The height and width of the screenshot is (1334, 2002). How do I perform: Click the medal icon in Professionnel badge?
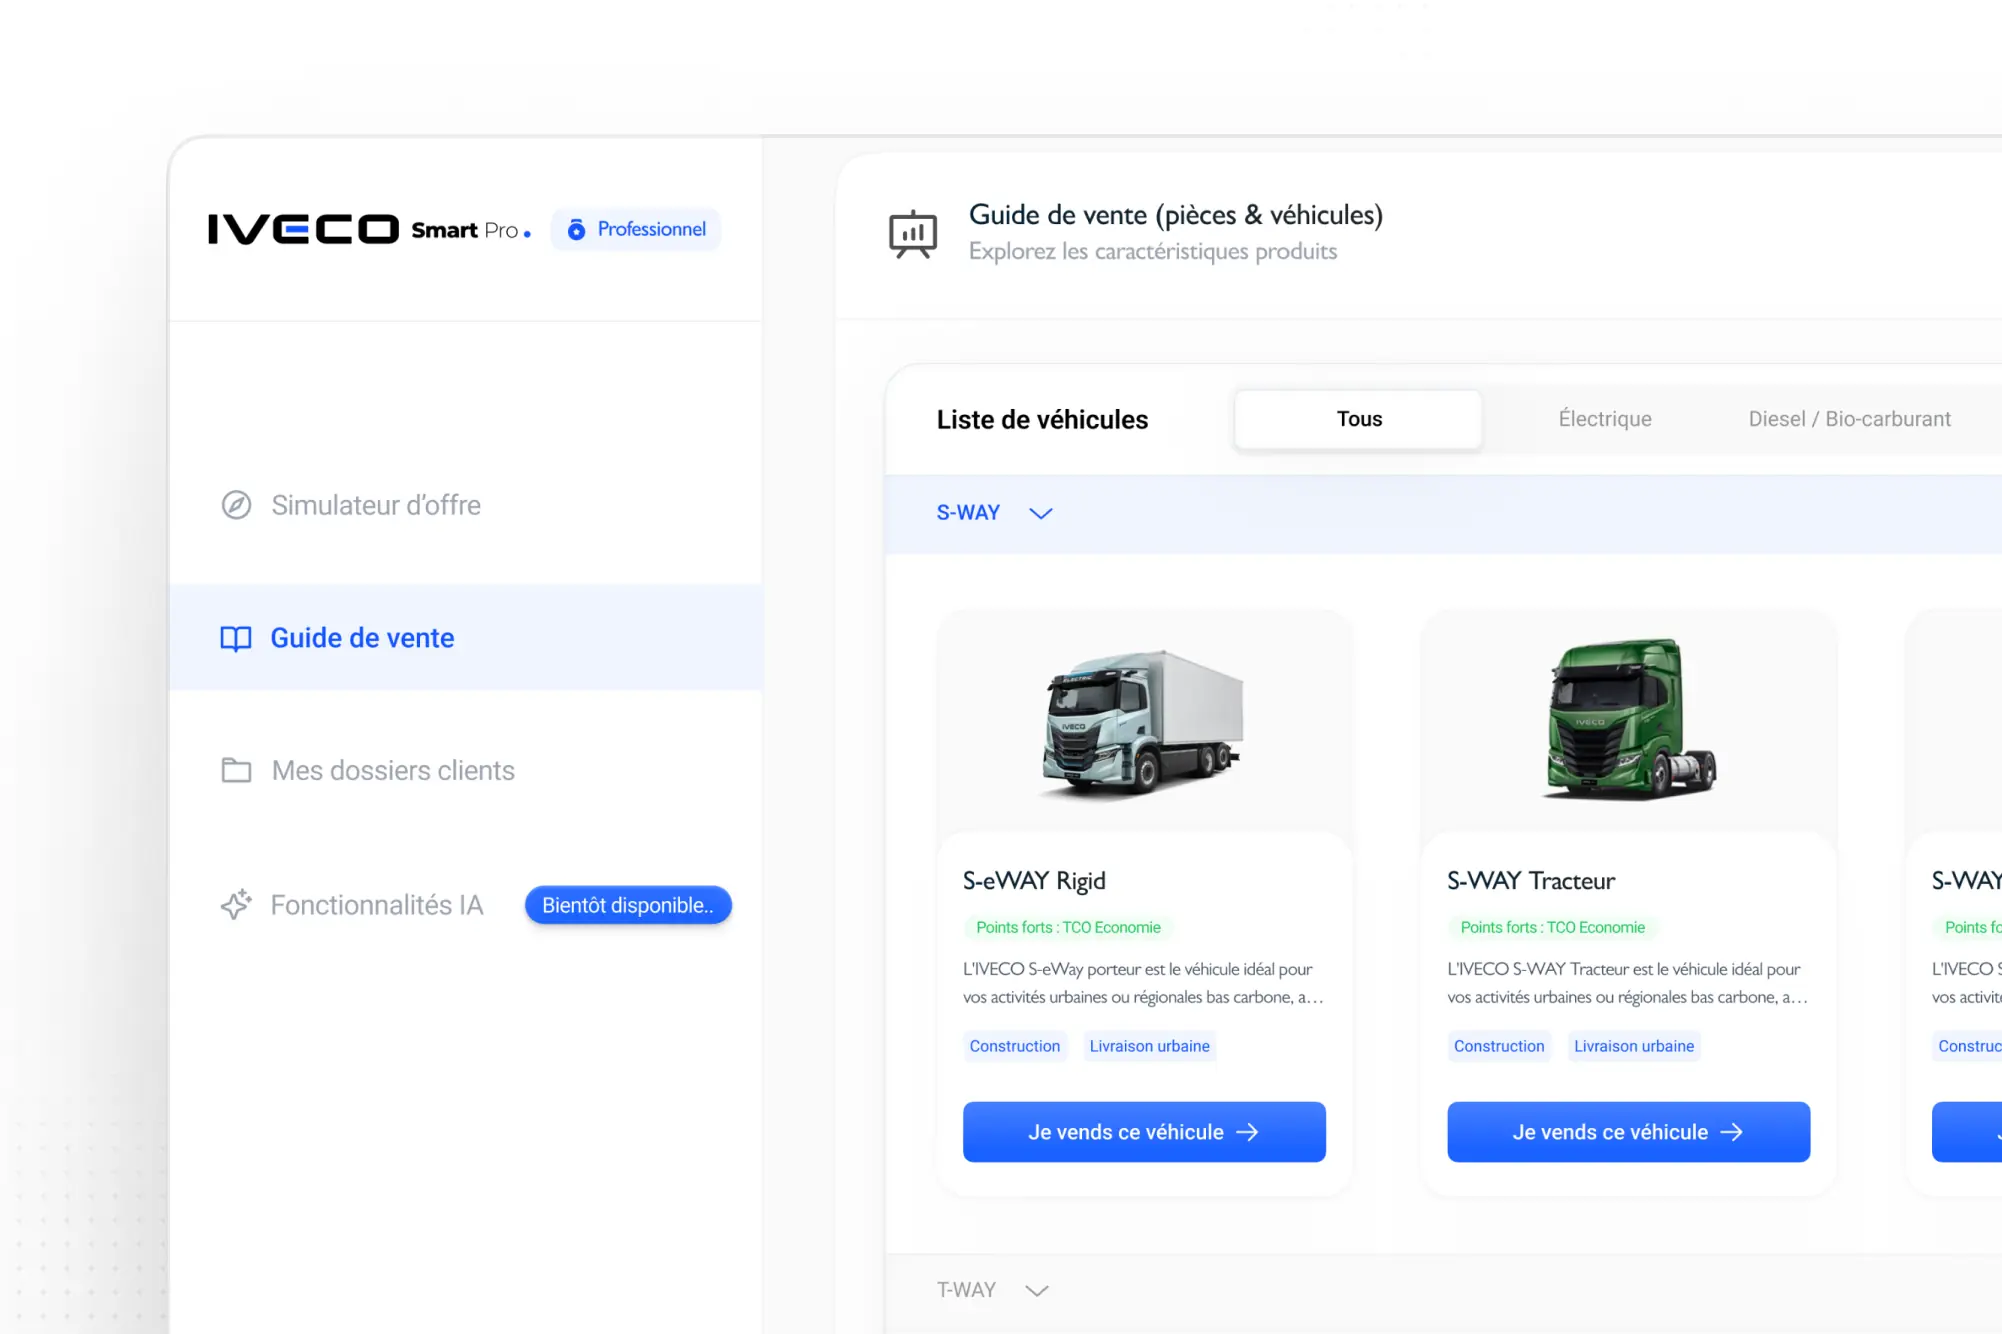coord(576,229)
